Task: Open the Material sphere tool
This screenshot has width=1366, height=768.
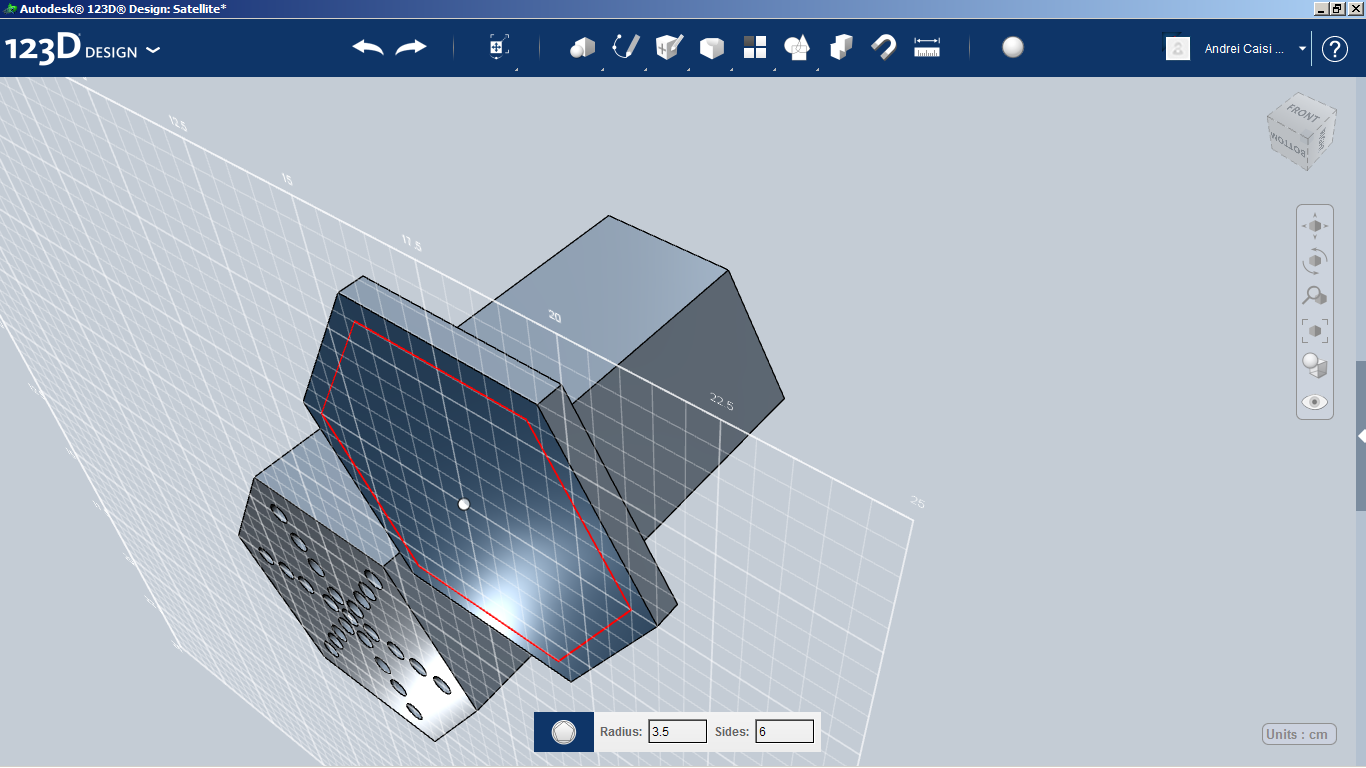Action: [x=1013, y=47]
